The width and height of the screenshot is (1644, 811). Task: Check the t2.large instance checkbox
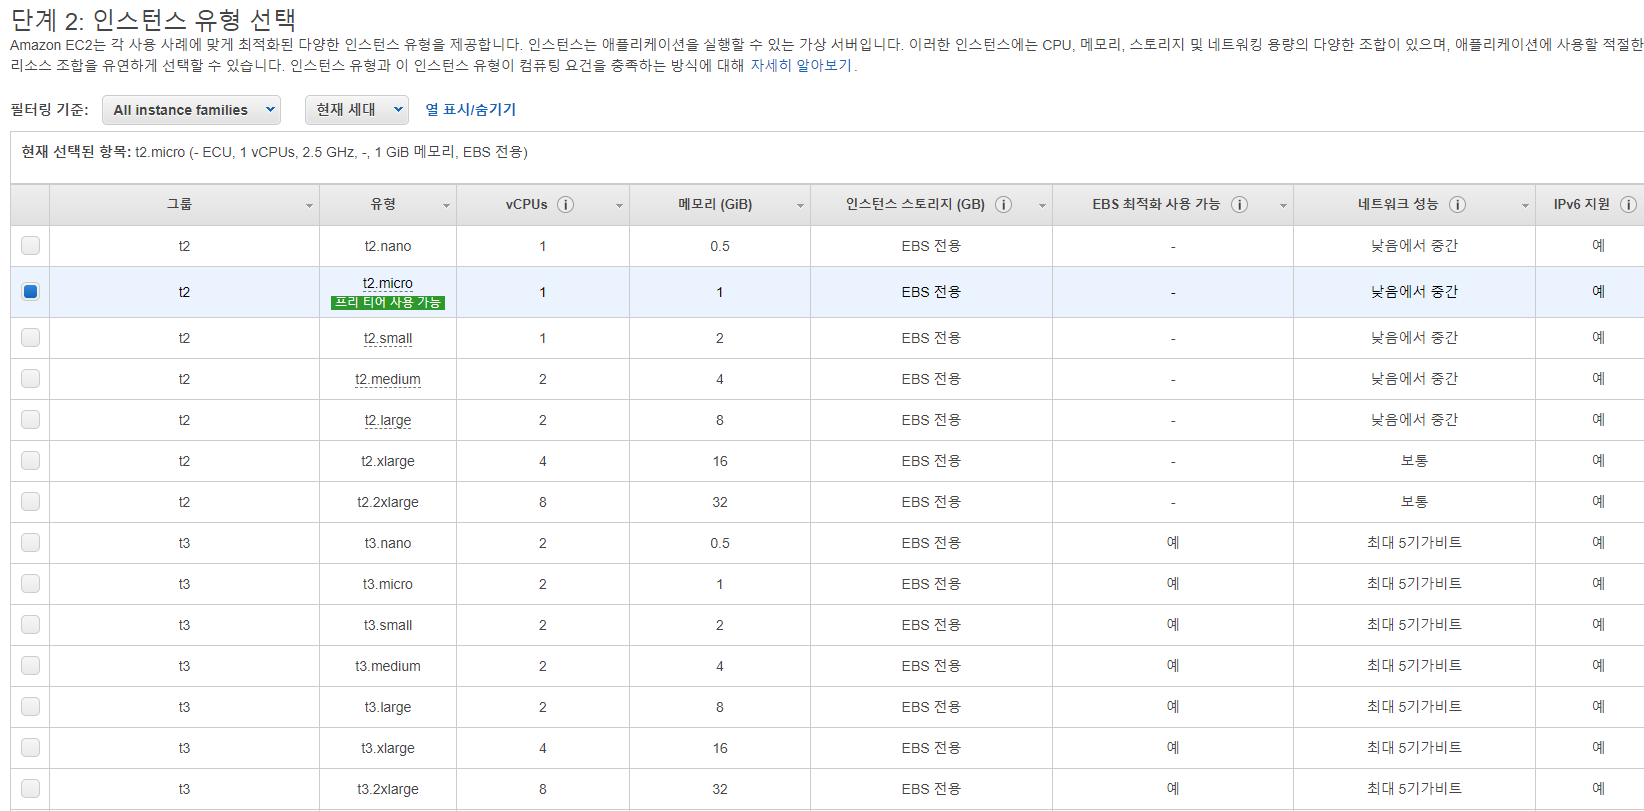pos(30,419)
